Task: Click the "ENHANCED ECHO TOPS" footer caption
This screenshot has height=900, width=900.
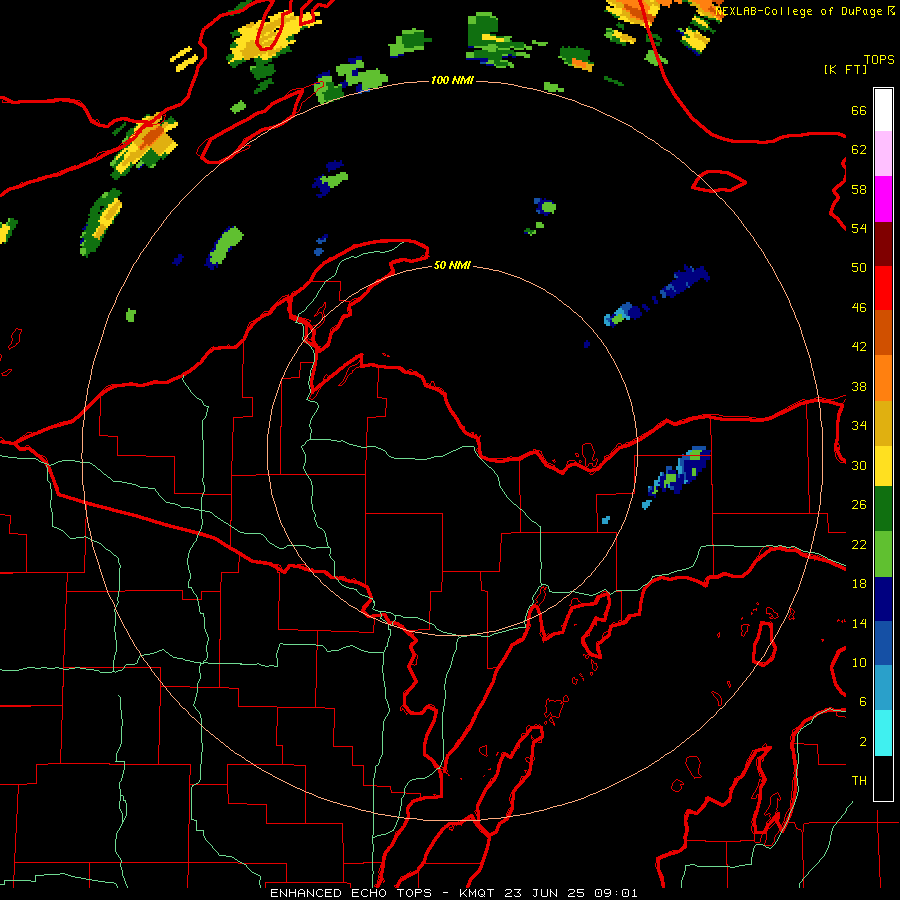Action: pyautogui.click(x=355, y=893)
